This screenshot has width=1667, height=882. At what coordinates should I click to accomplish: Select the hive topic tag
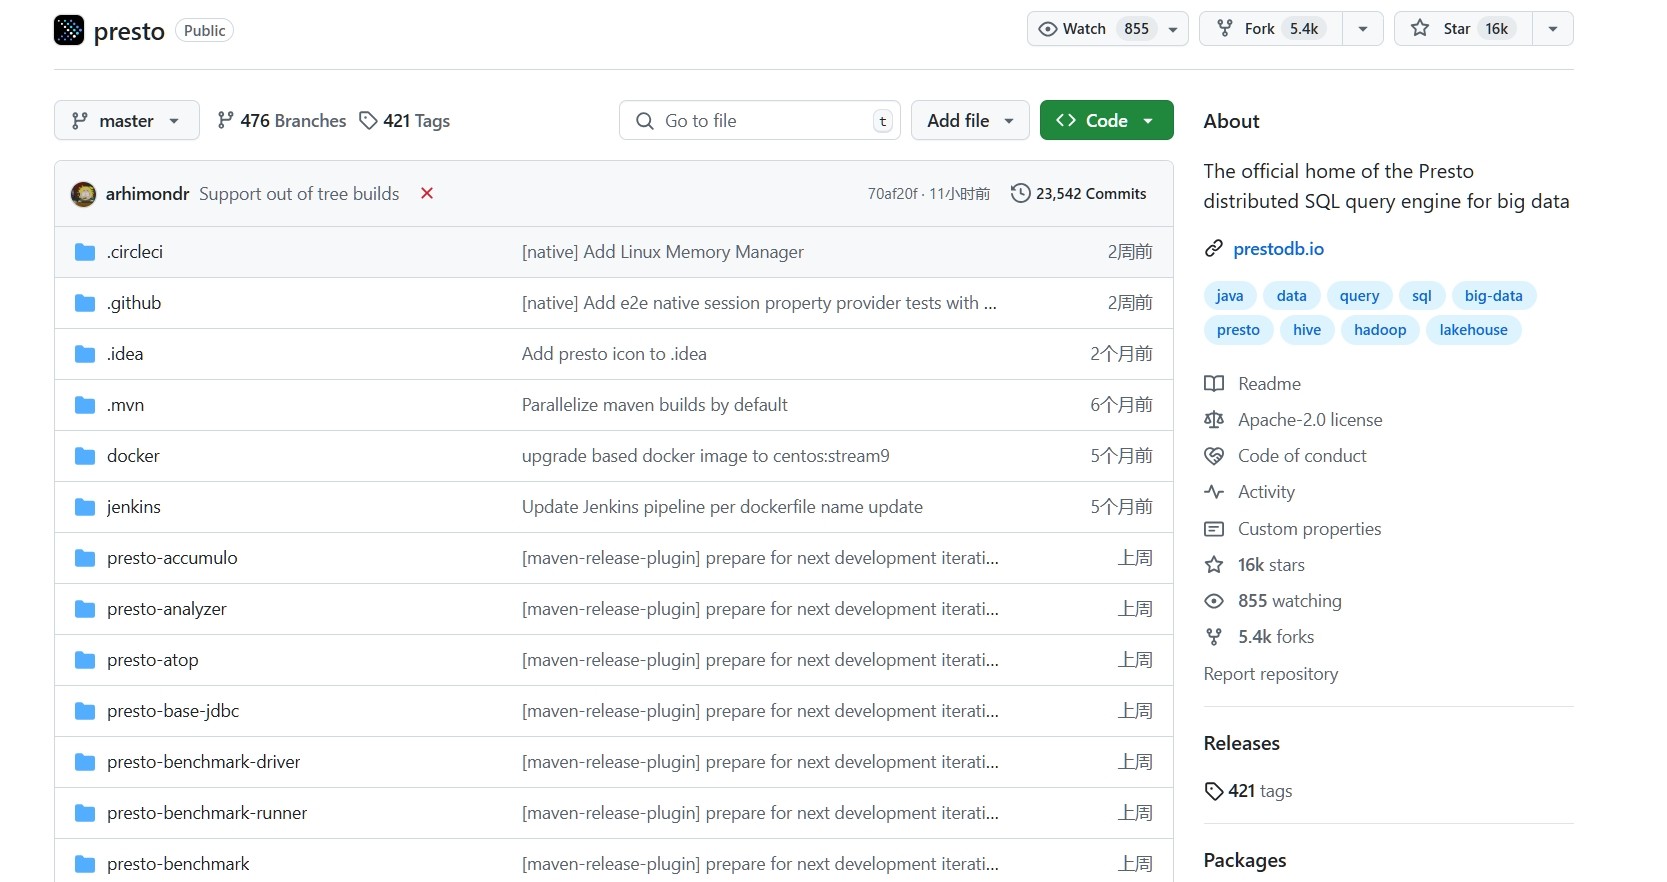coord(1306,330)
